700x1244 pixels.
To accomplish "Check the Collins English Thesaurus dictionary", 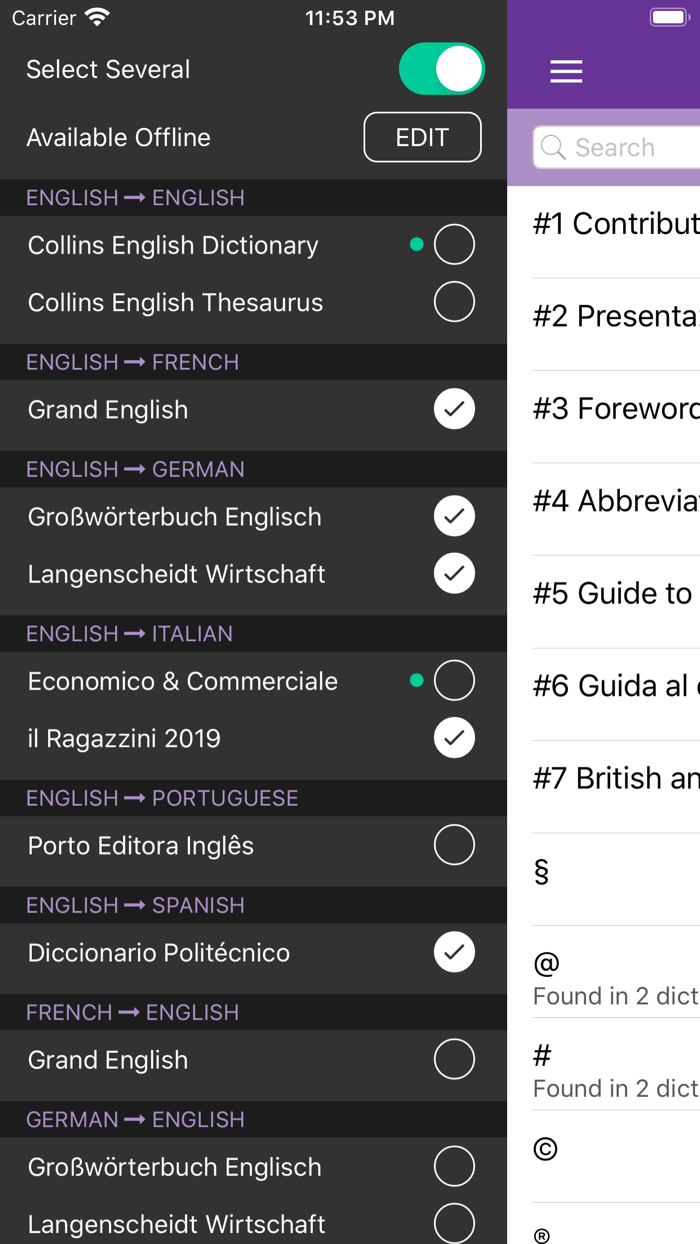I will (x=454, y=301).
